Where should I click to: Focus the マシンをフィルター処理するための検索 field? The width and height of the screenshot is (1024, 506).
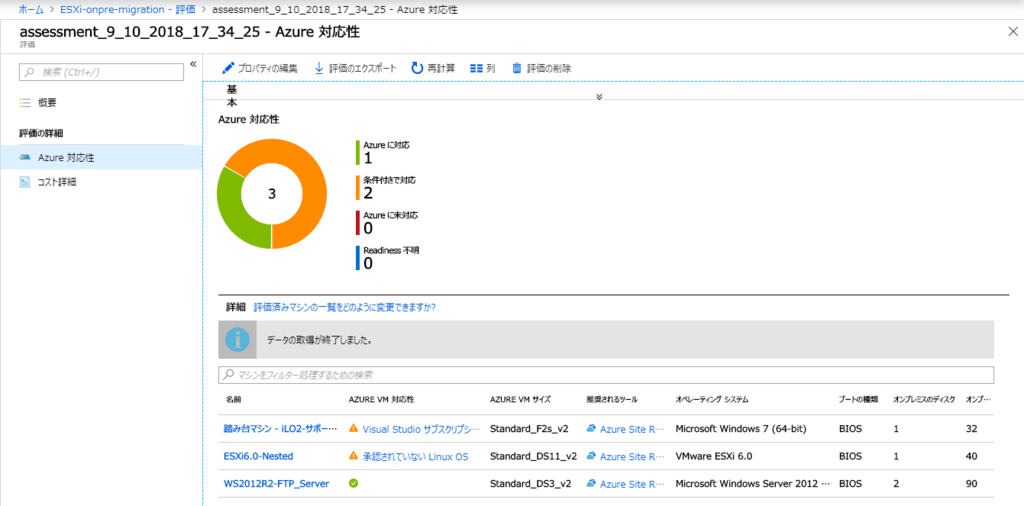(606, 375)
